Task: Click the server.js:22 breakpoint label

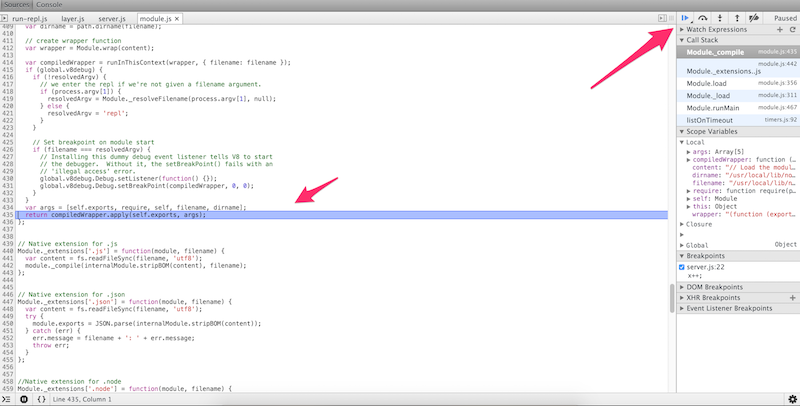Action: (705, 267)
